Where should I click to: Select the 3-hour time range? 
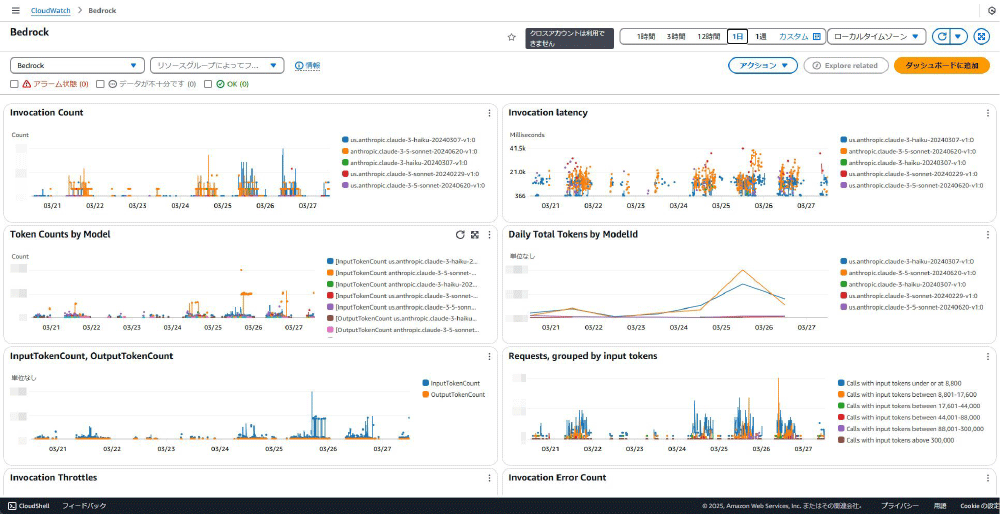(x=676, y=36)
